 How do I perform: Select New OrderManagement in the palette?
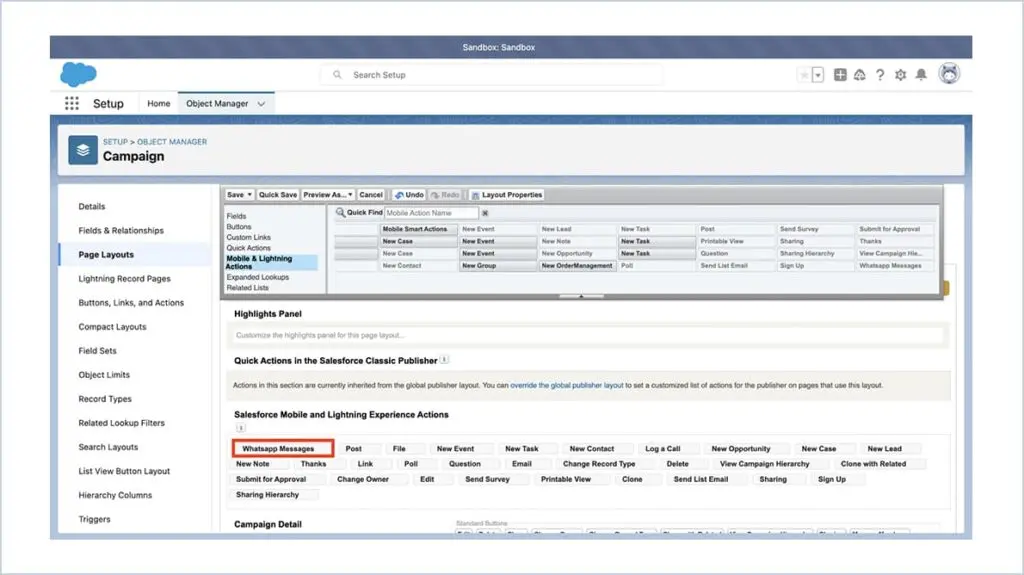577,266
